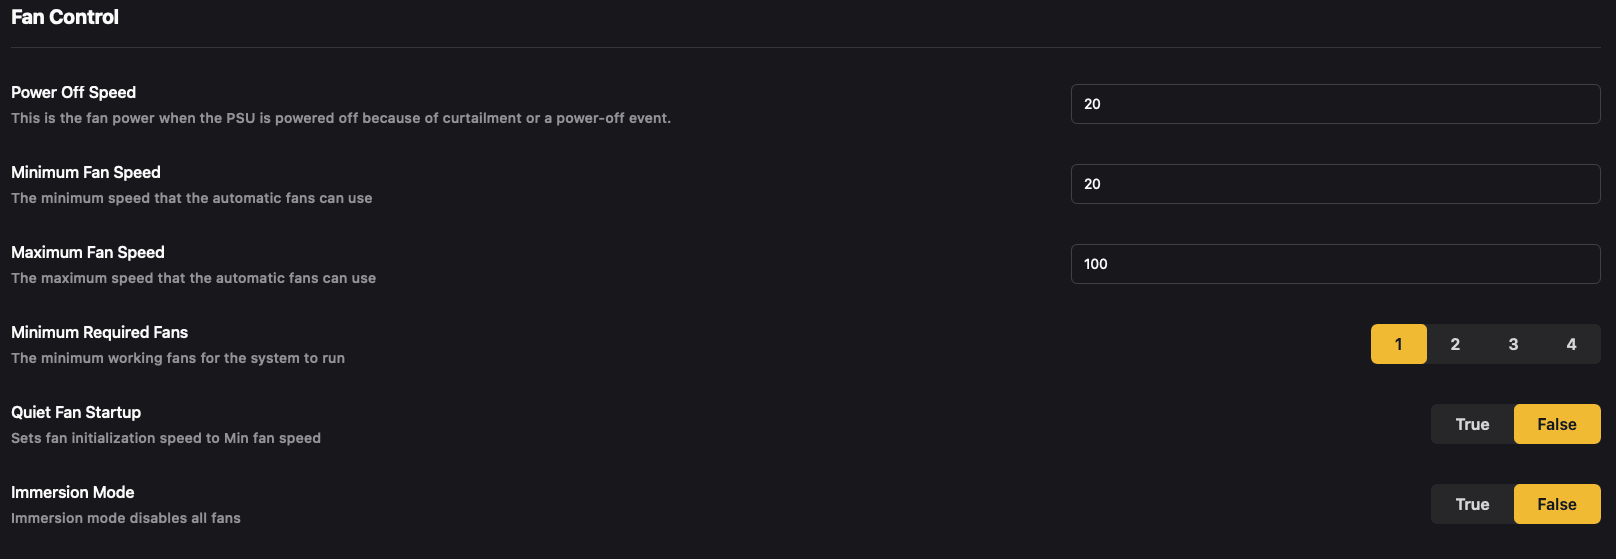Select 1 for Minimum Required Fans

(x=1398, y=344)
